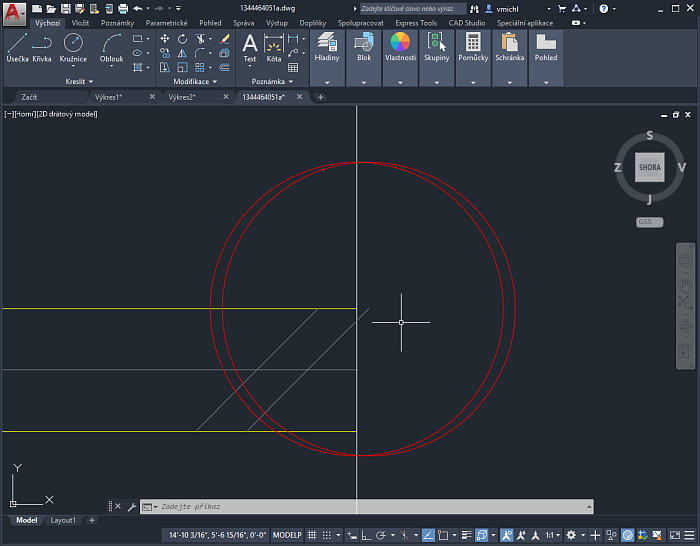Pick the Oblouk arc tool
The height and width of the screenshot is (546, 700).
[112, 46]
